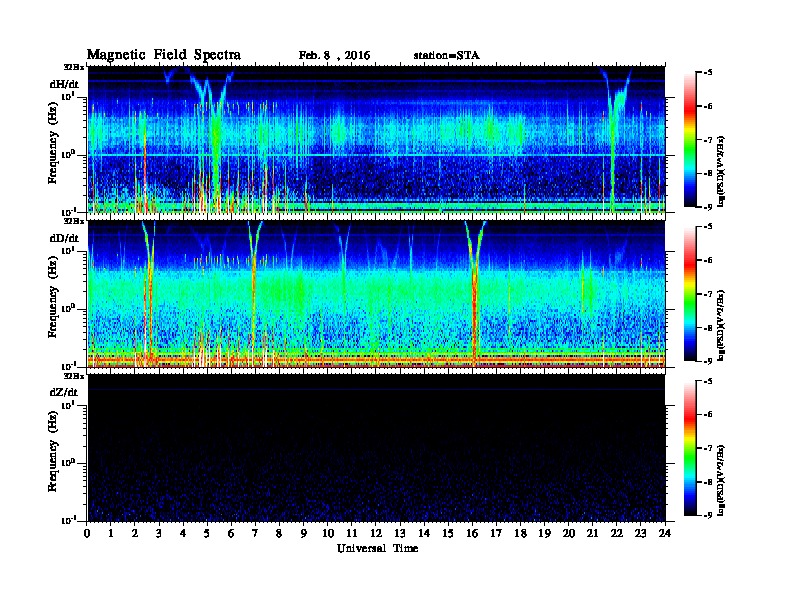
Task: Click "Frequency (Hz)" axis label of dH/dt panel
Action: point(53,141)
